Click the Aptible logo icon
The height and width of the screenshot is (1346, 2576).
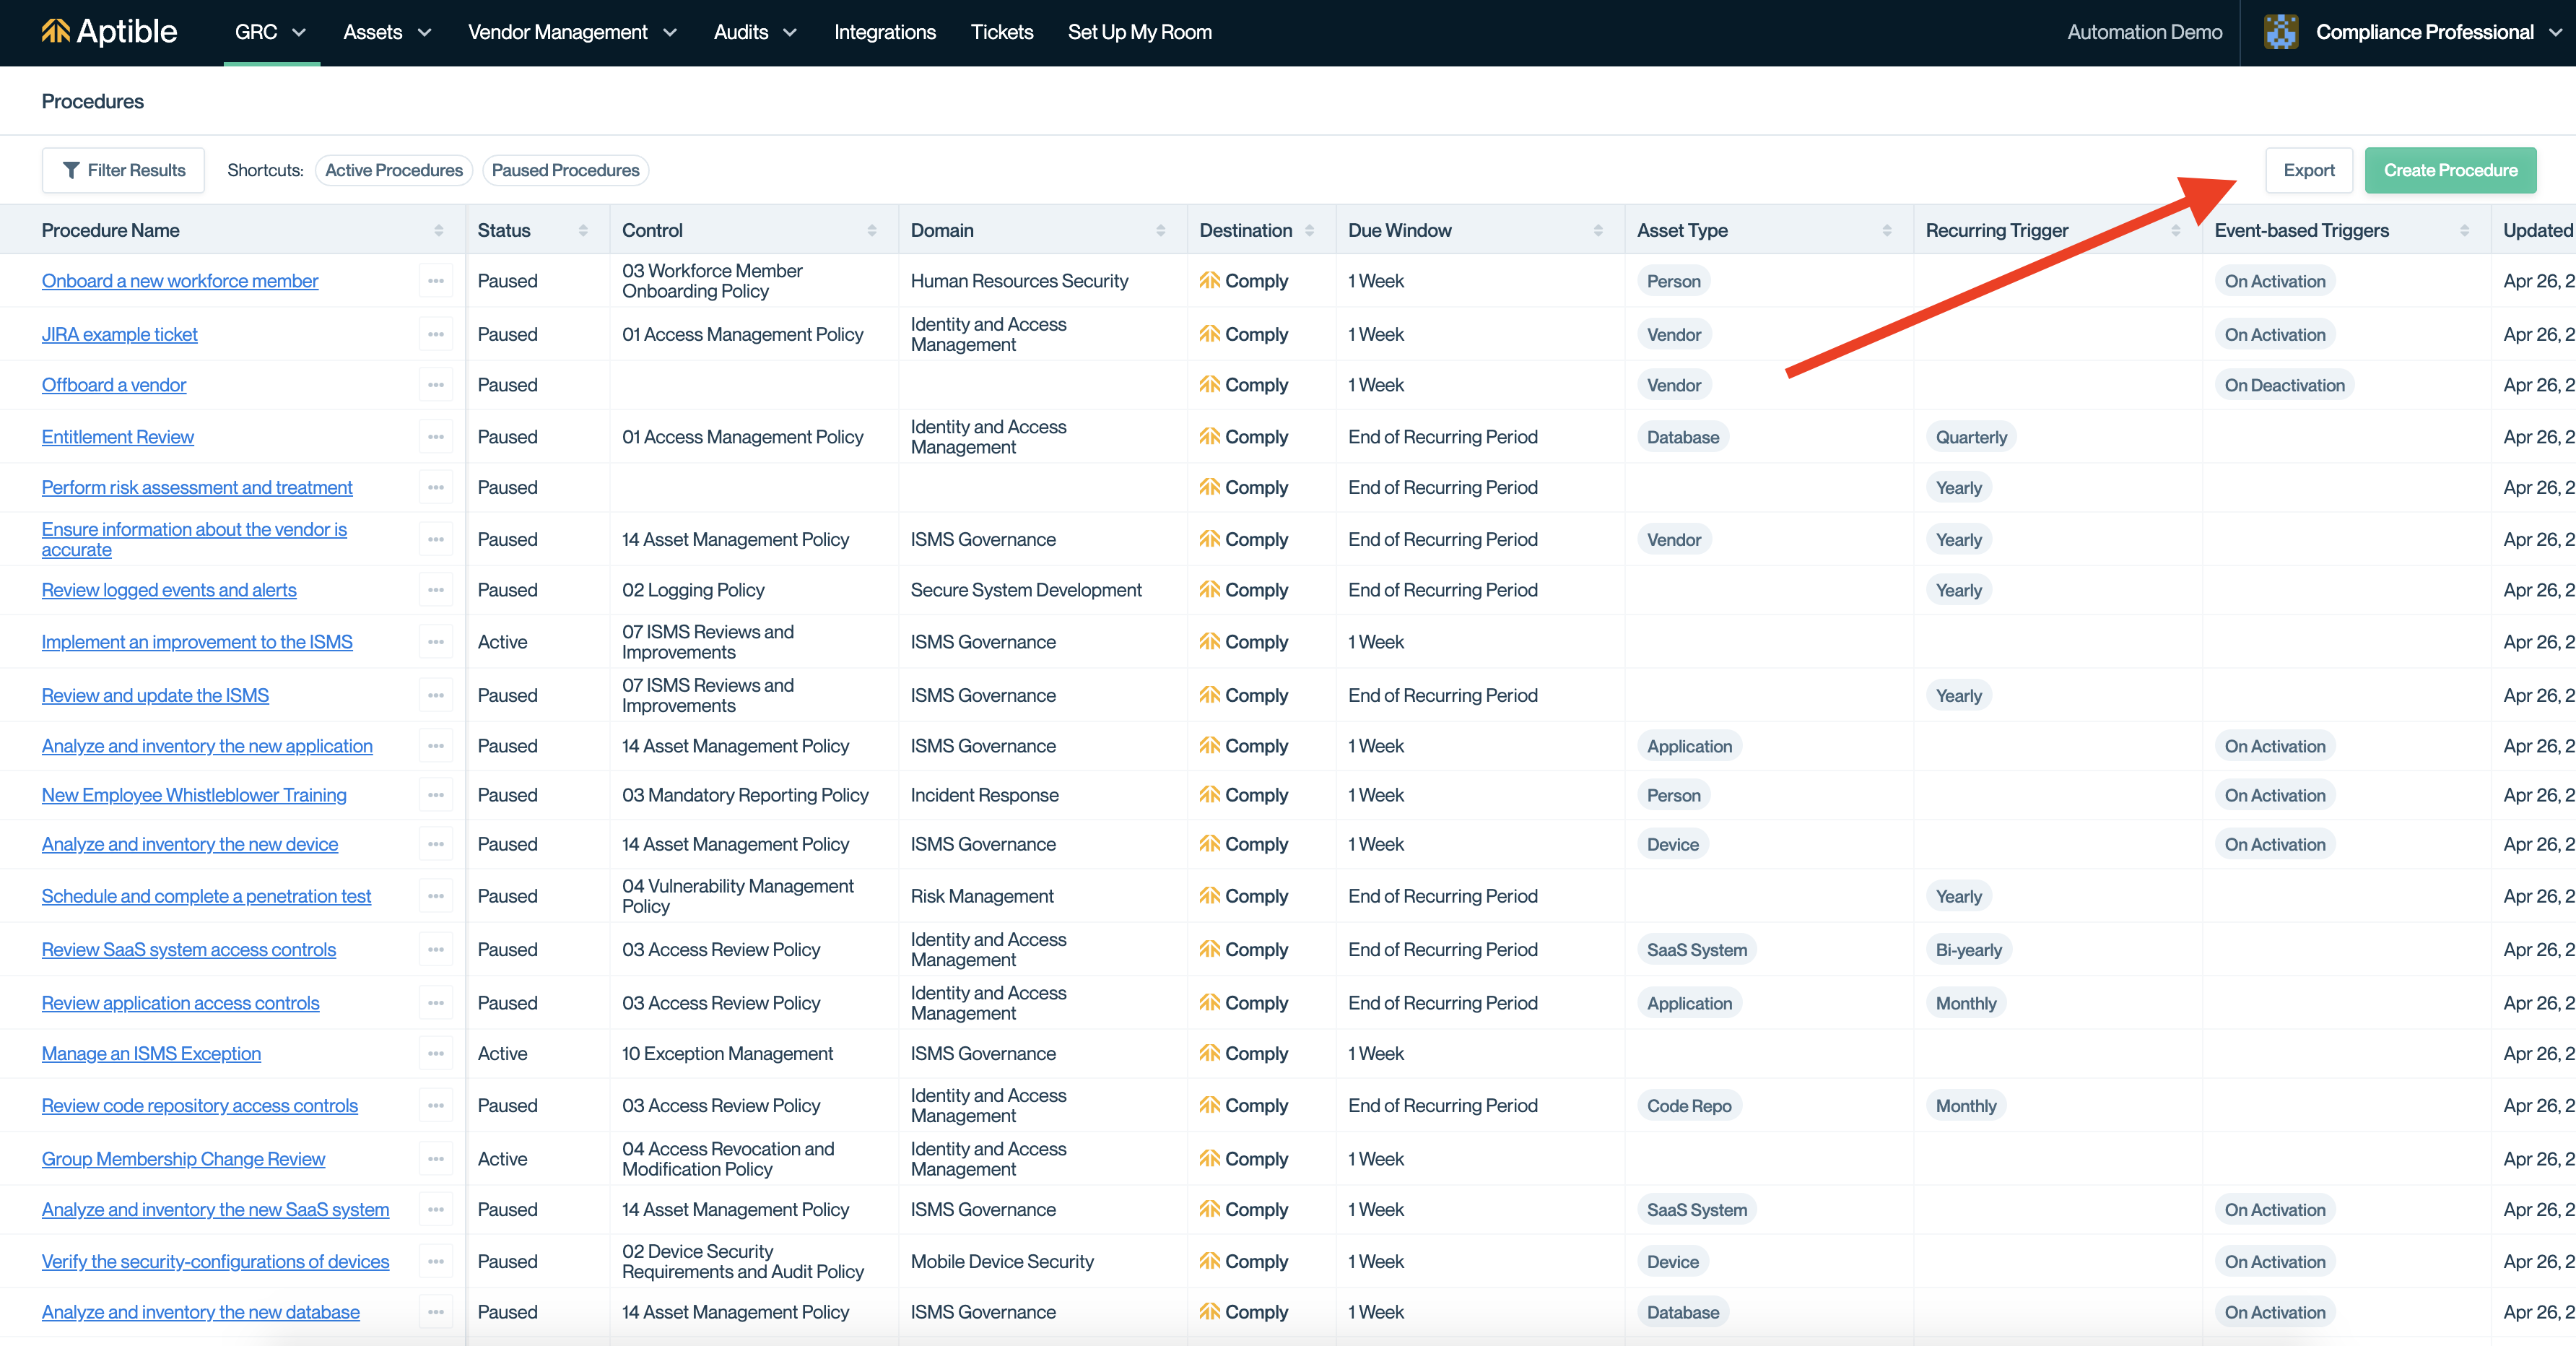pyautogui.click(x=56, y=32)
